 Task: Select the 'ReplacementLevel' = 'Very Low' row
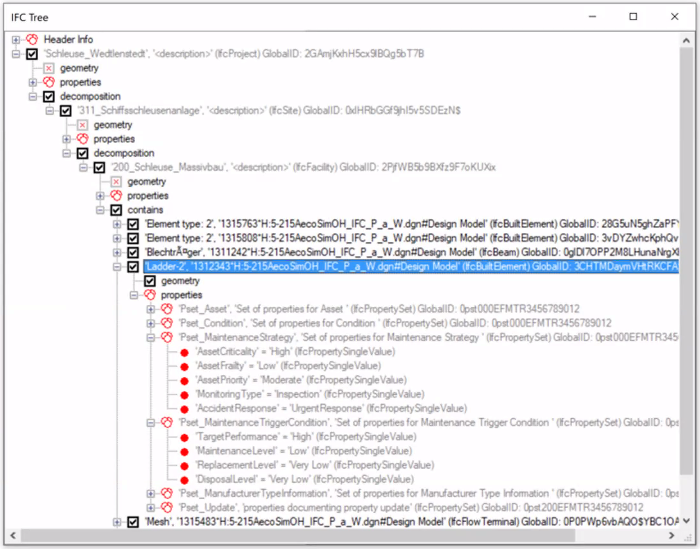tap(315, 465)
